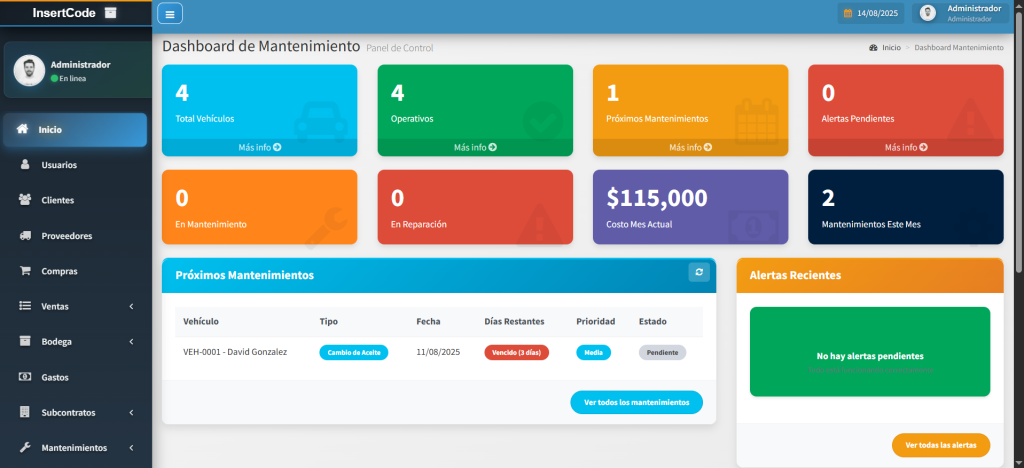Click the InsertCode logo icon
1024x468 pixels.
[111, 13]
